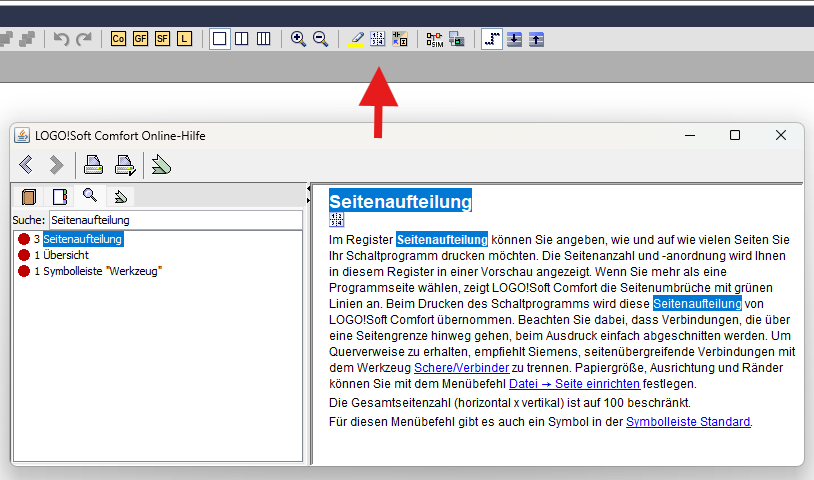Open the search magnifier tab

pos(90,196)
